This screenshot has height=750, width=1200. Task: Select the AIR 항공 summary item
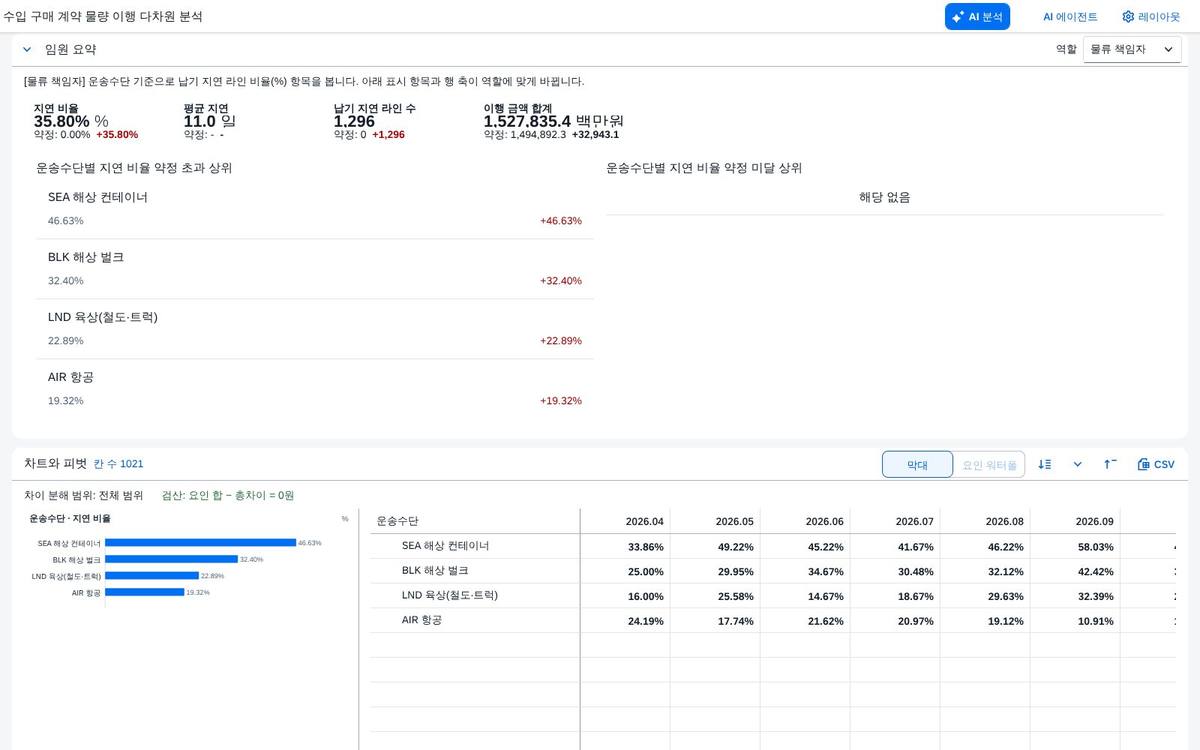click(314, 389)
